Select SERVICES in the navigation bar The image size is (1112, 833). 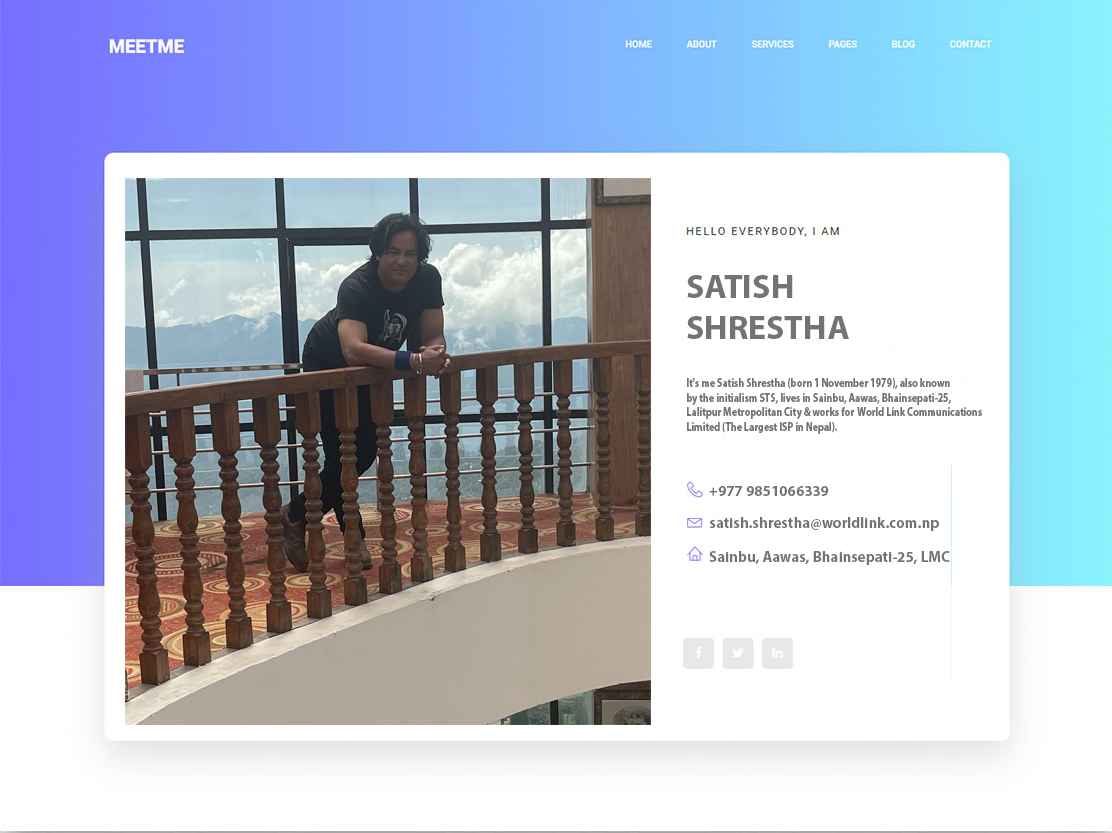pos(772,44)
